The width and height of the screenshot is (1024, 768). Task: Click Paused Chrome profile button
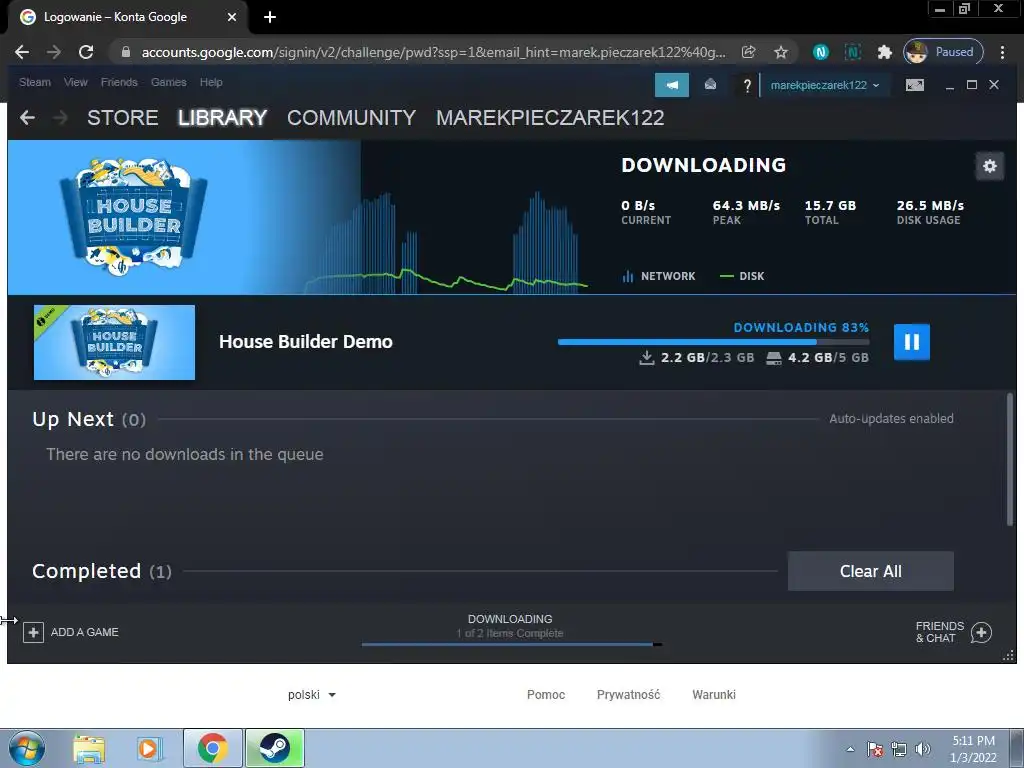pyautogui.click(x=943, y=52)
